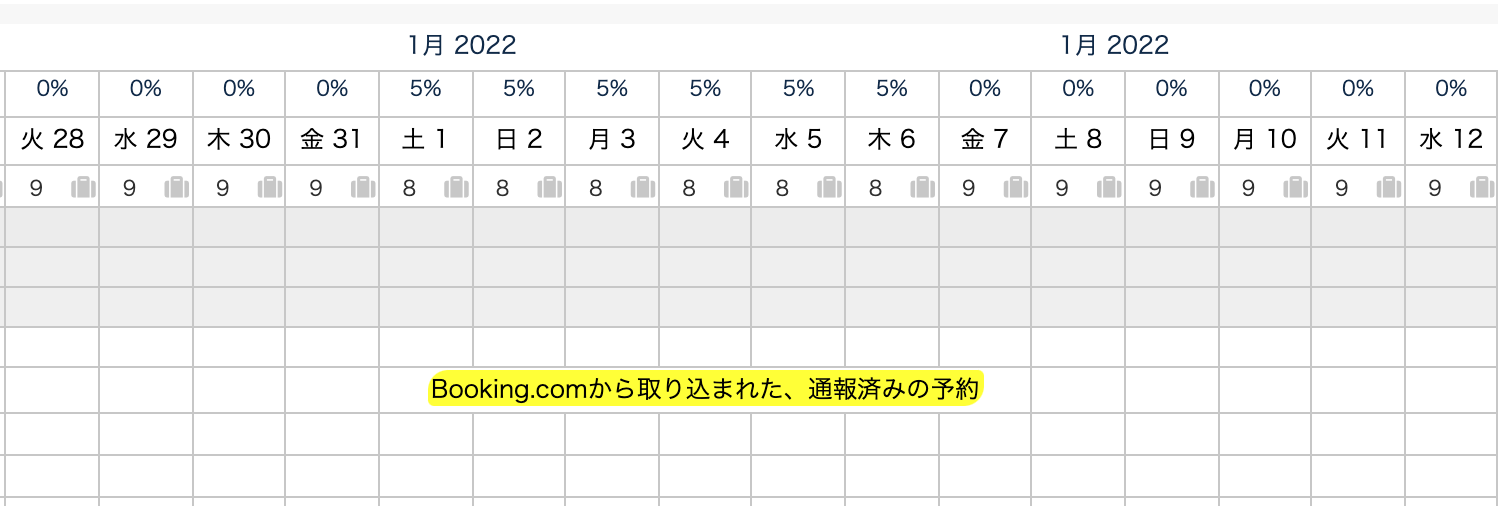Viewport: 1498px width, 506px height.
Task: Click the suitcase icon under 土 8
Action: point(1109,188)
